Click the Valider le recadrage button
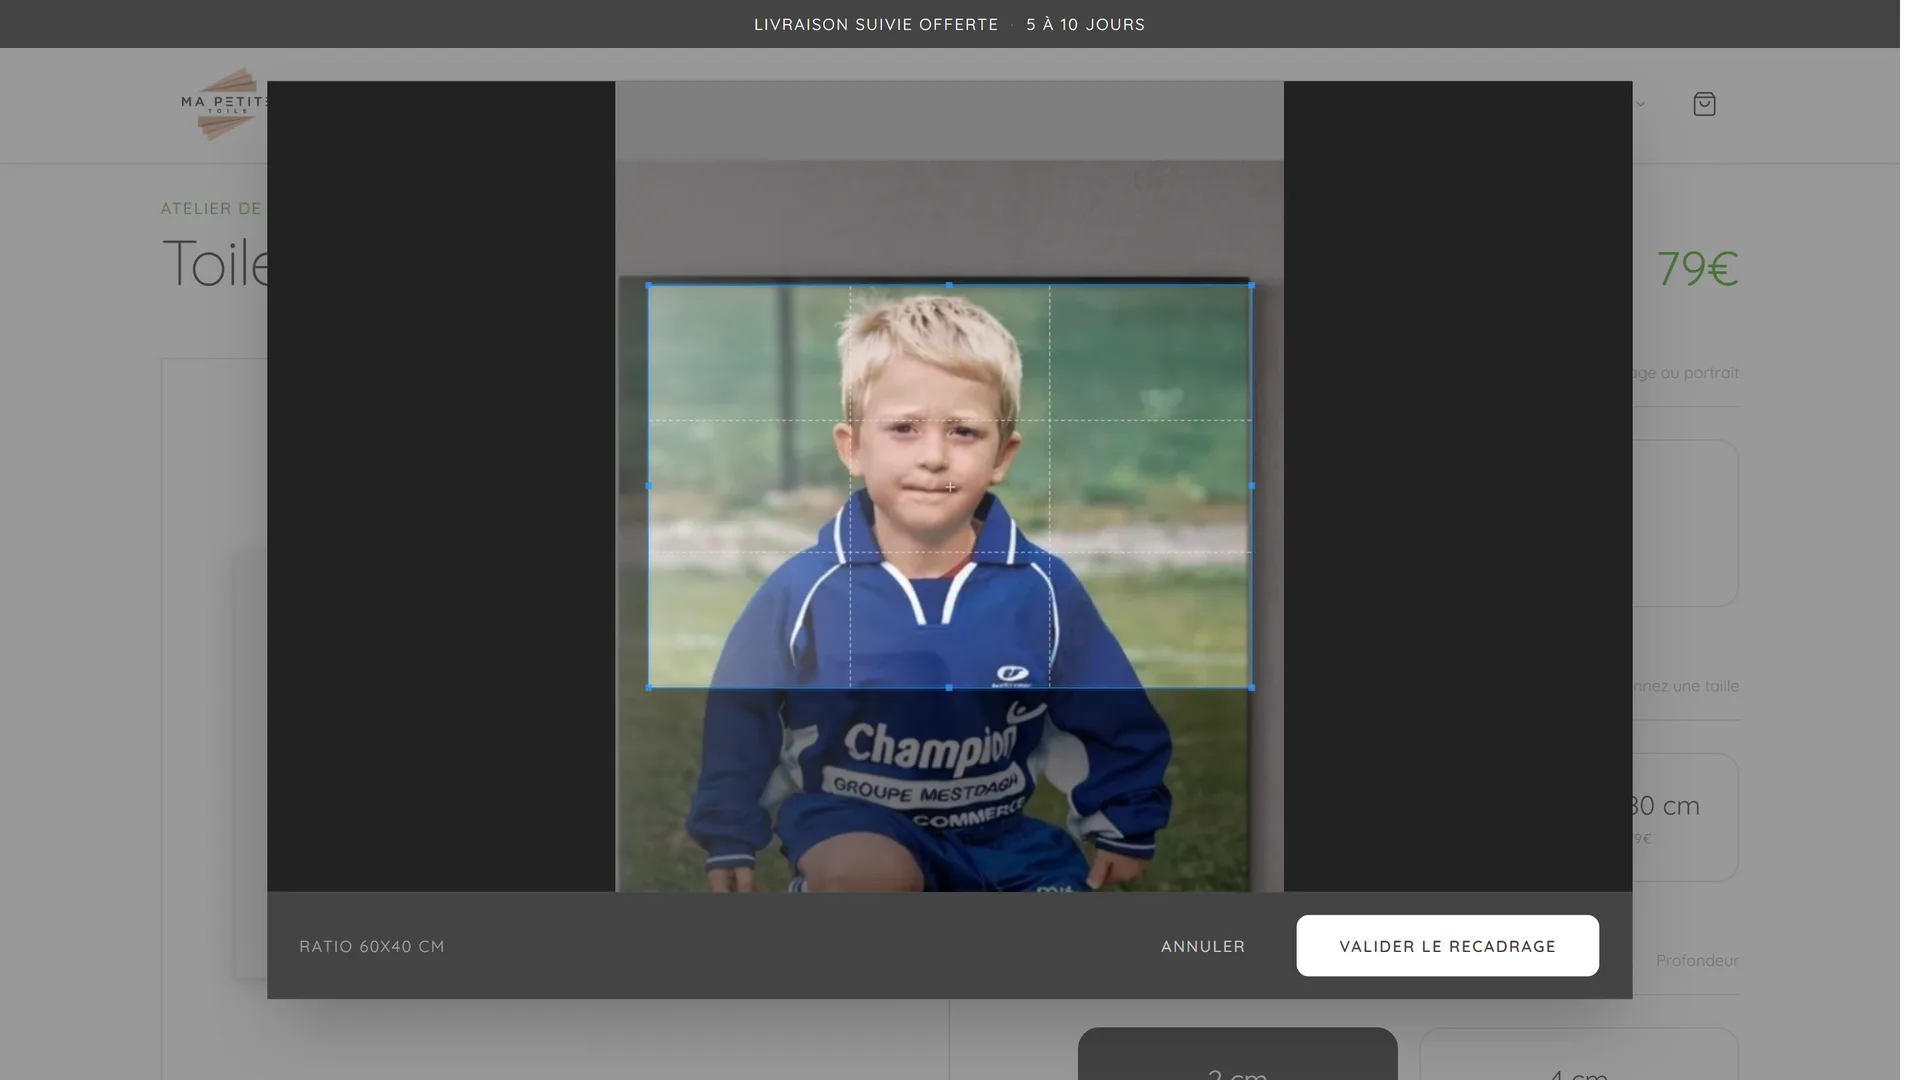Viewport: 1920px width, 1080px height. pyautogui.click(x=1447, y=946)
